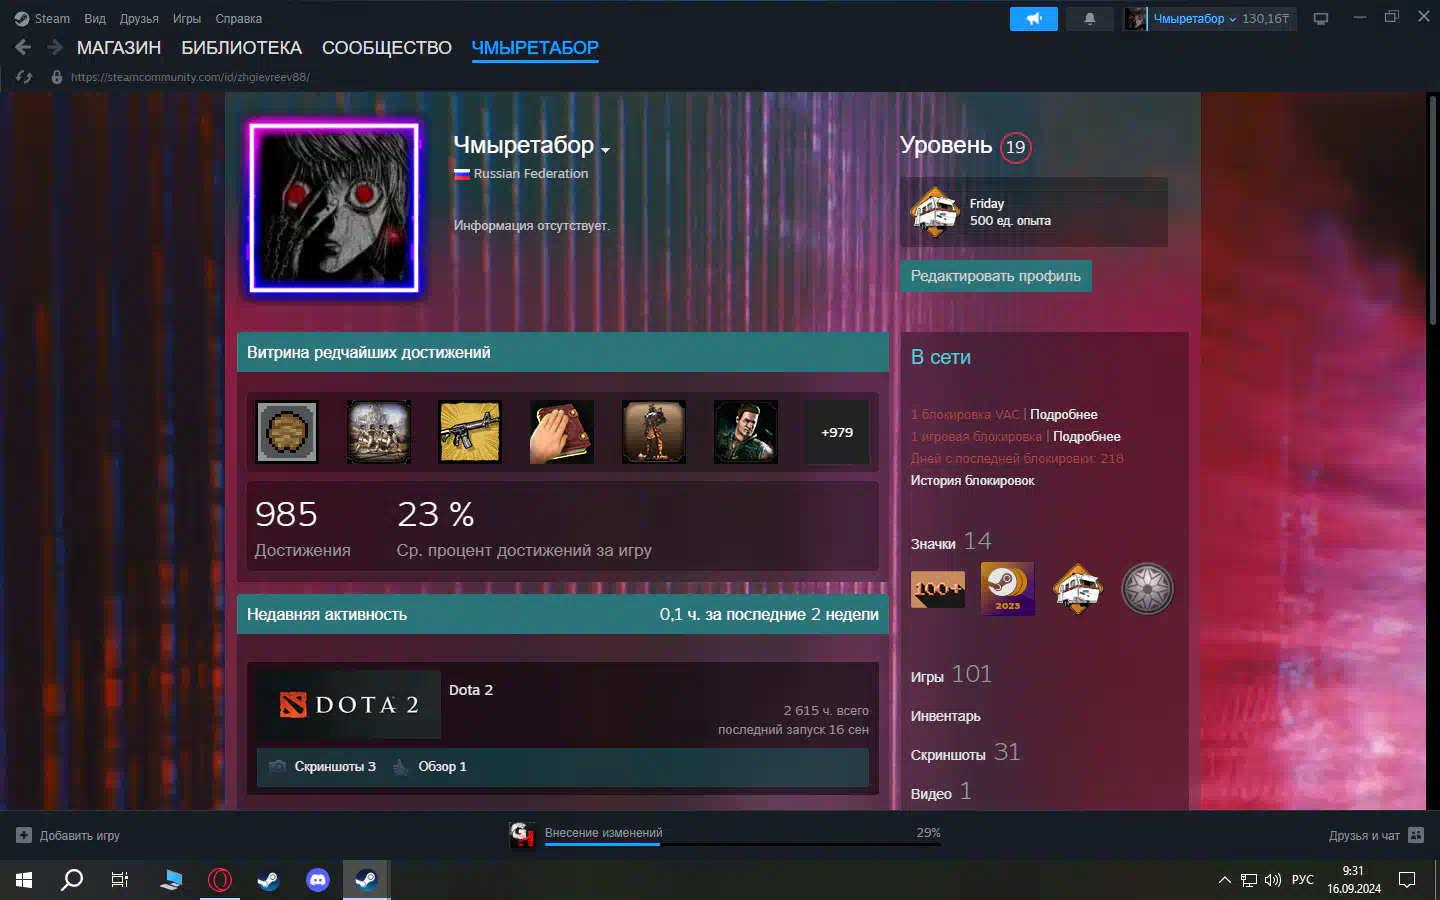Click the download game icon in bottom bar

tap(522, 835)
